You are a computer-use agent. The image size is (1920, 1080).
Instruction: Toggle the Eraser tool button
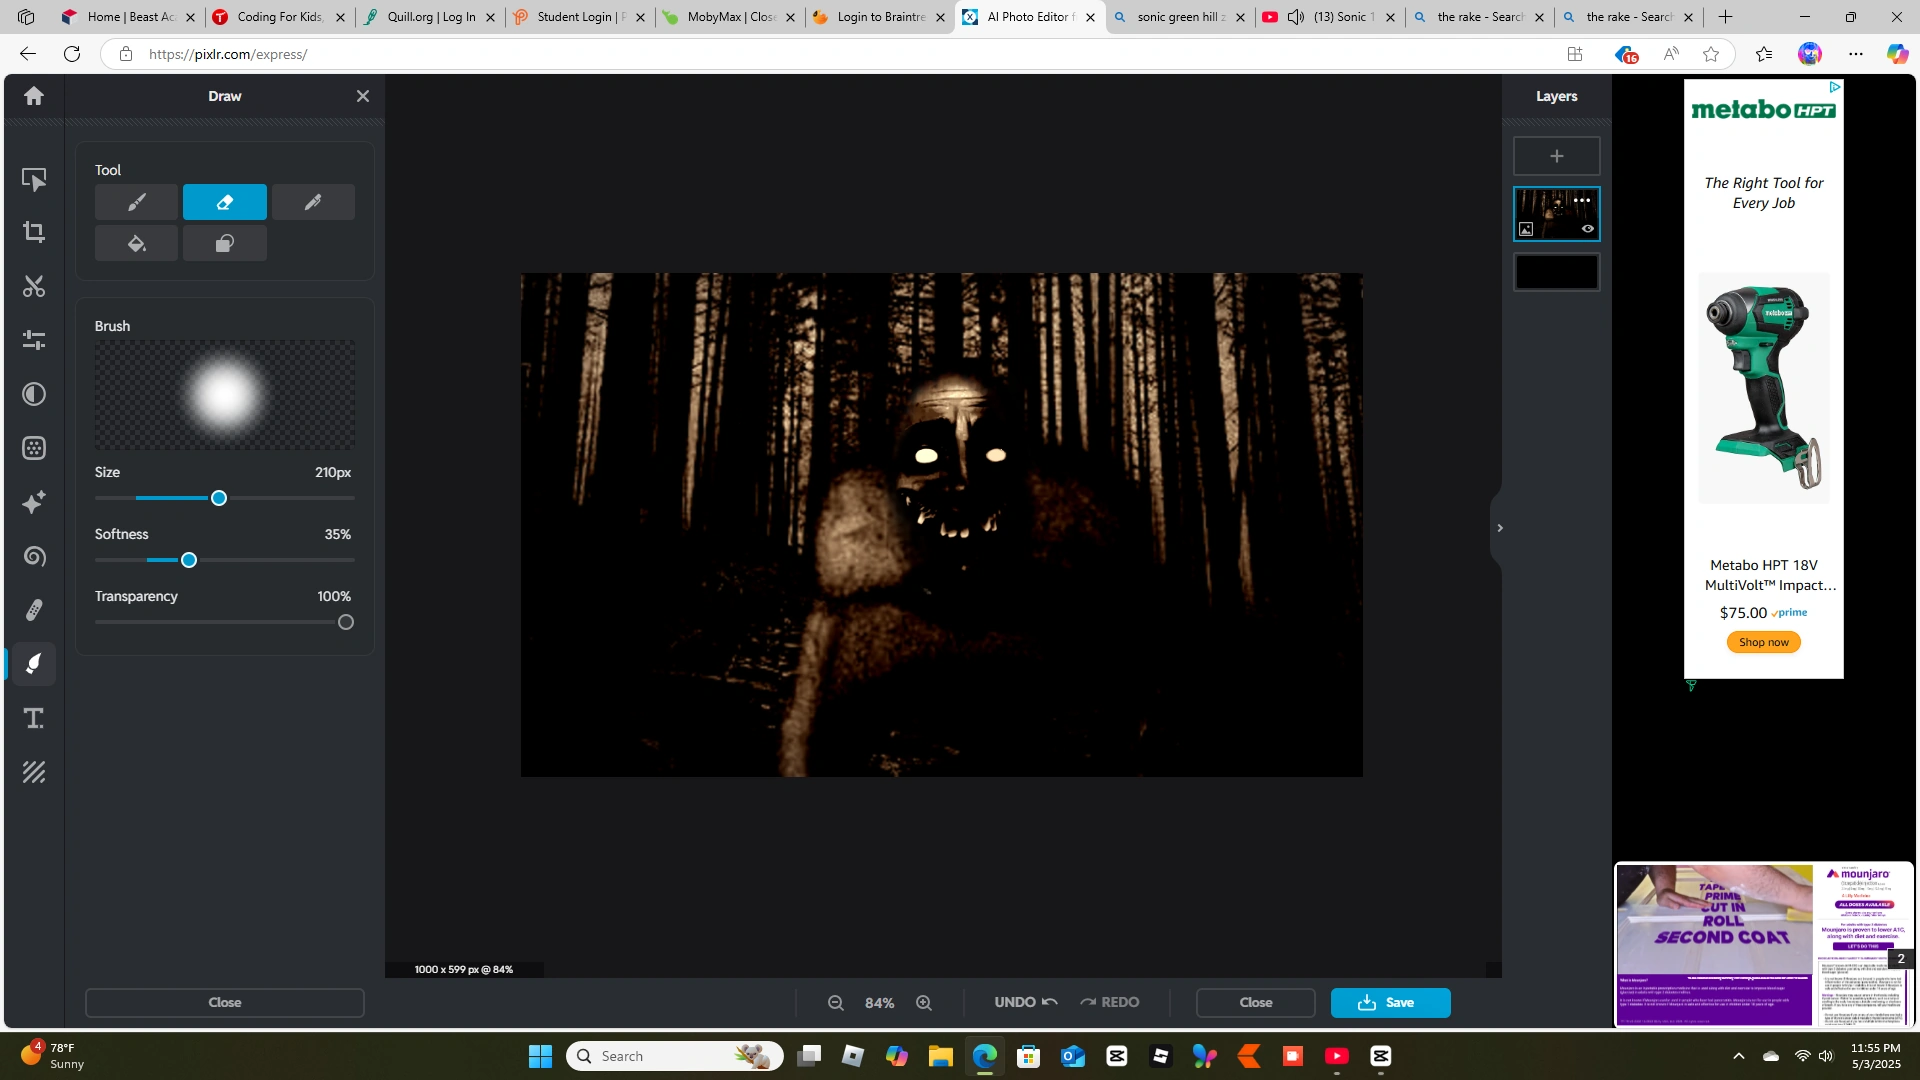[224, 202]
